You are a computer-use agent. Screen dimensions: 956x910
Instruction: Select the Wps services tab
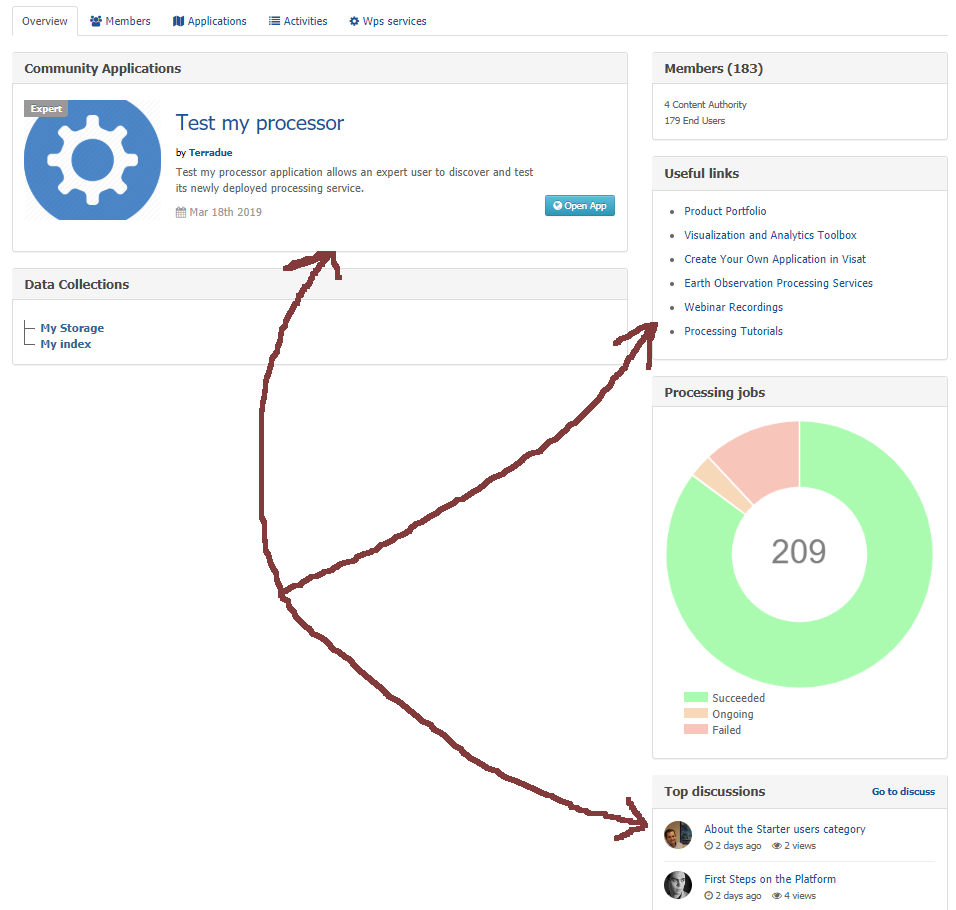(x=388, y=21)
